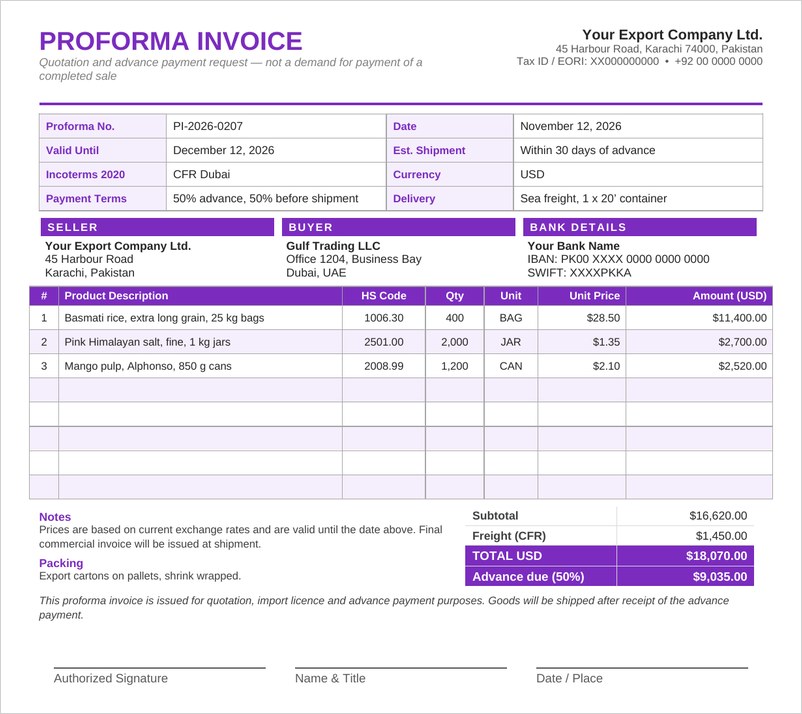Click the Valid Until label

pyautogui.click(x=72, y=150)
